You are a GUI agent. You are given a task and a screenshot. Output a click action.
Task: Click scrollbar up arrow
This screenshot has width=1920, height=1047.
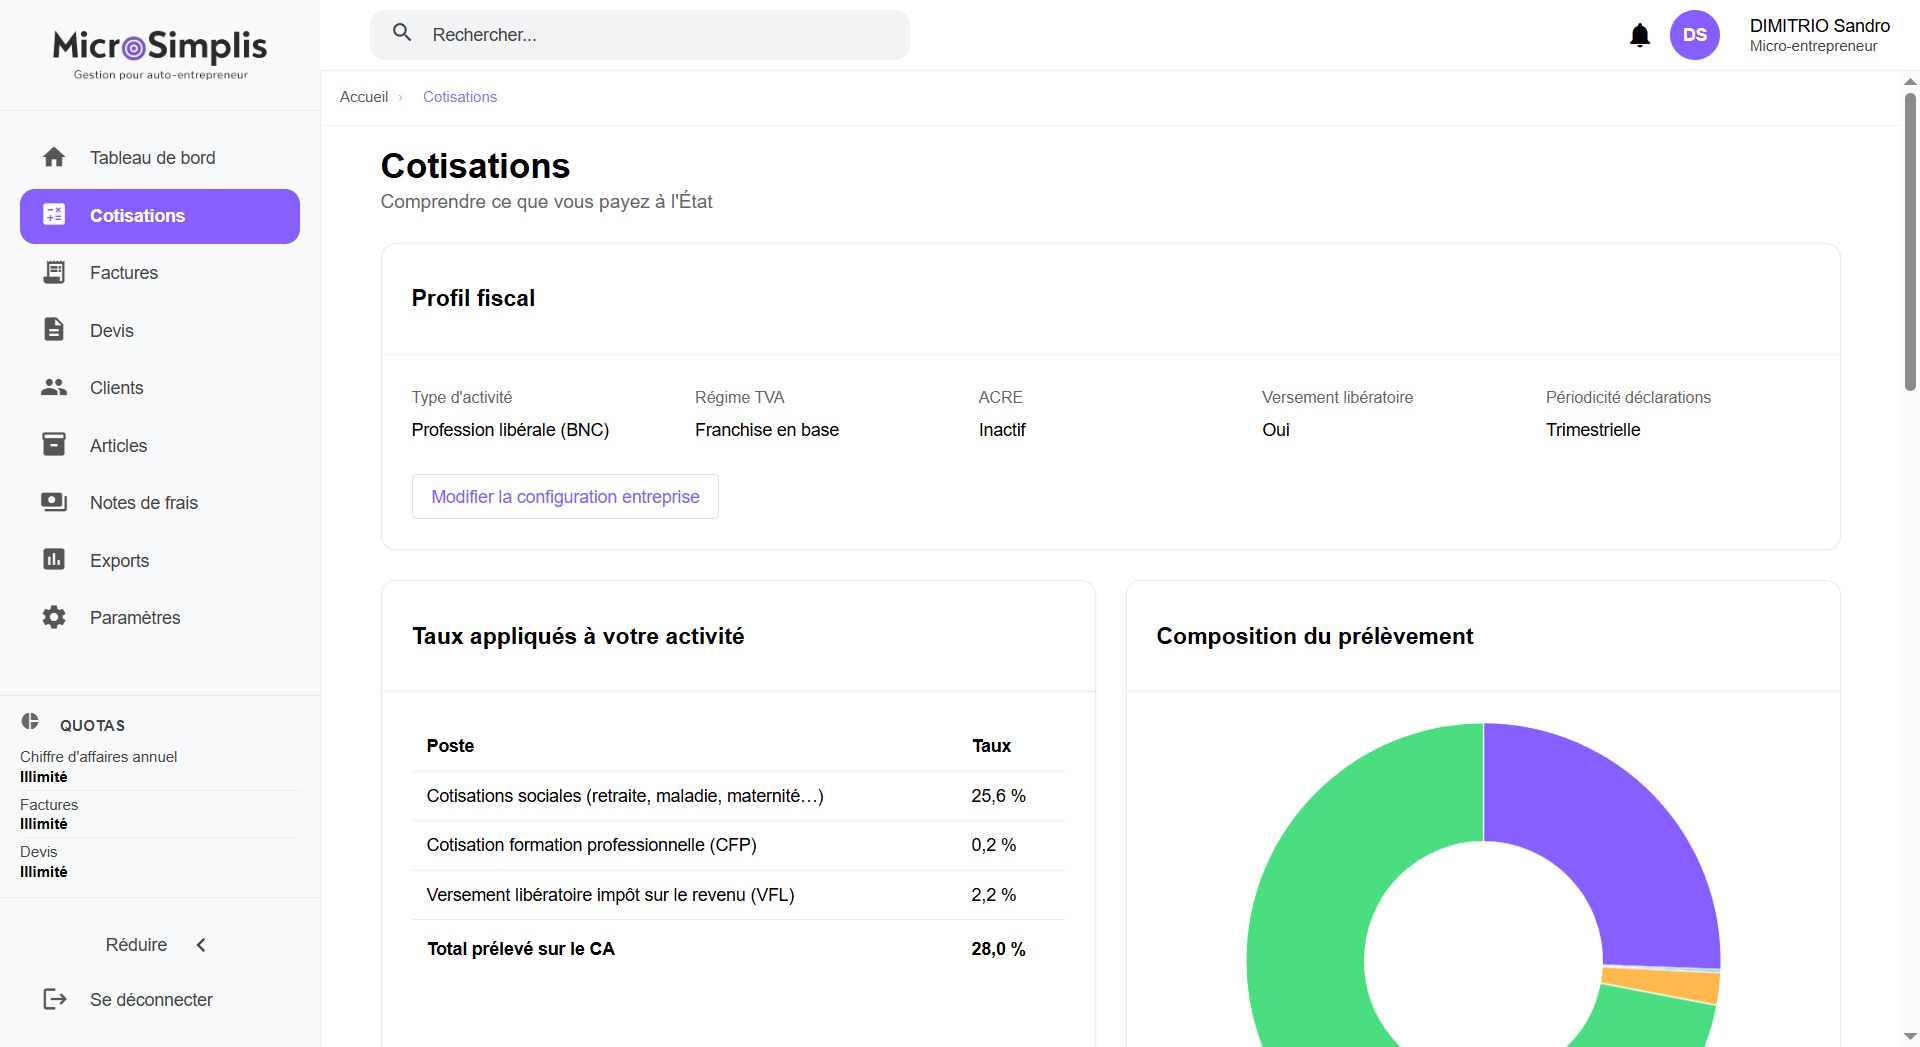tap(1910, 82)
